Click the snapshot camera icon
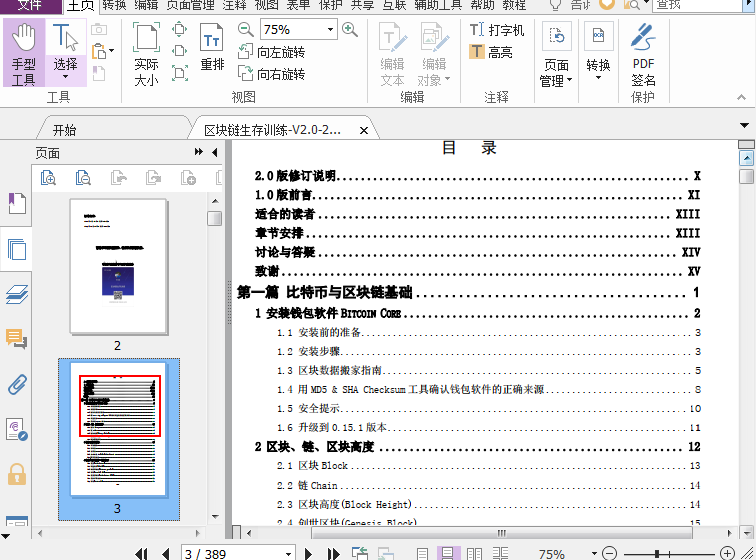The image size is (756, 560). [99, 29]
